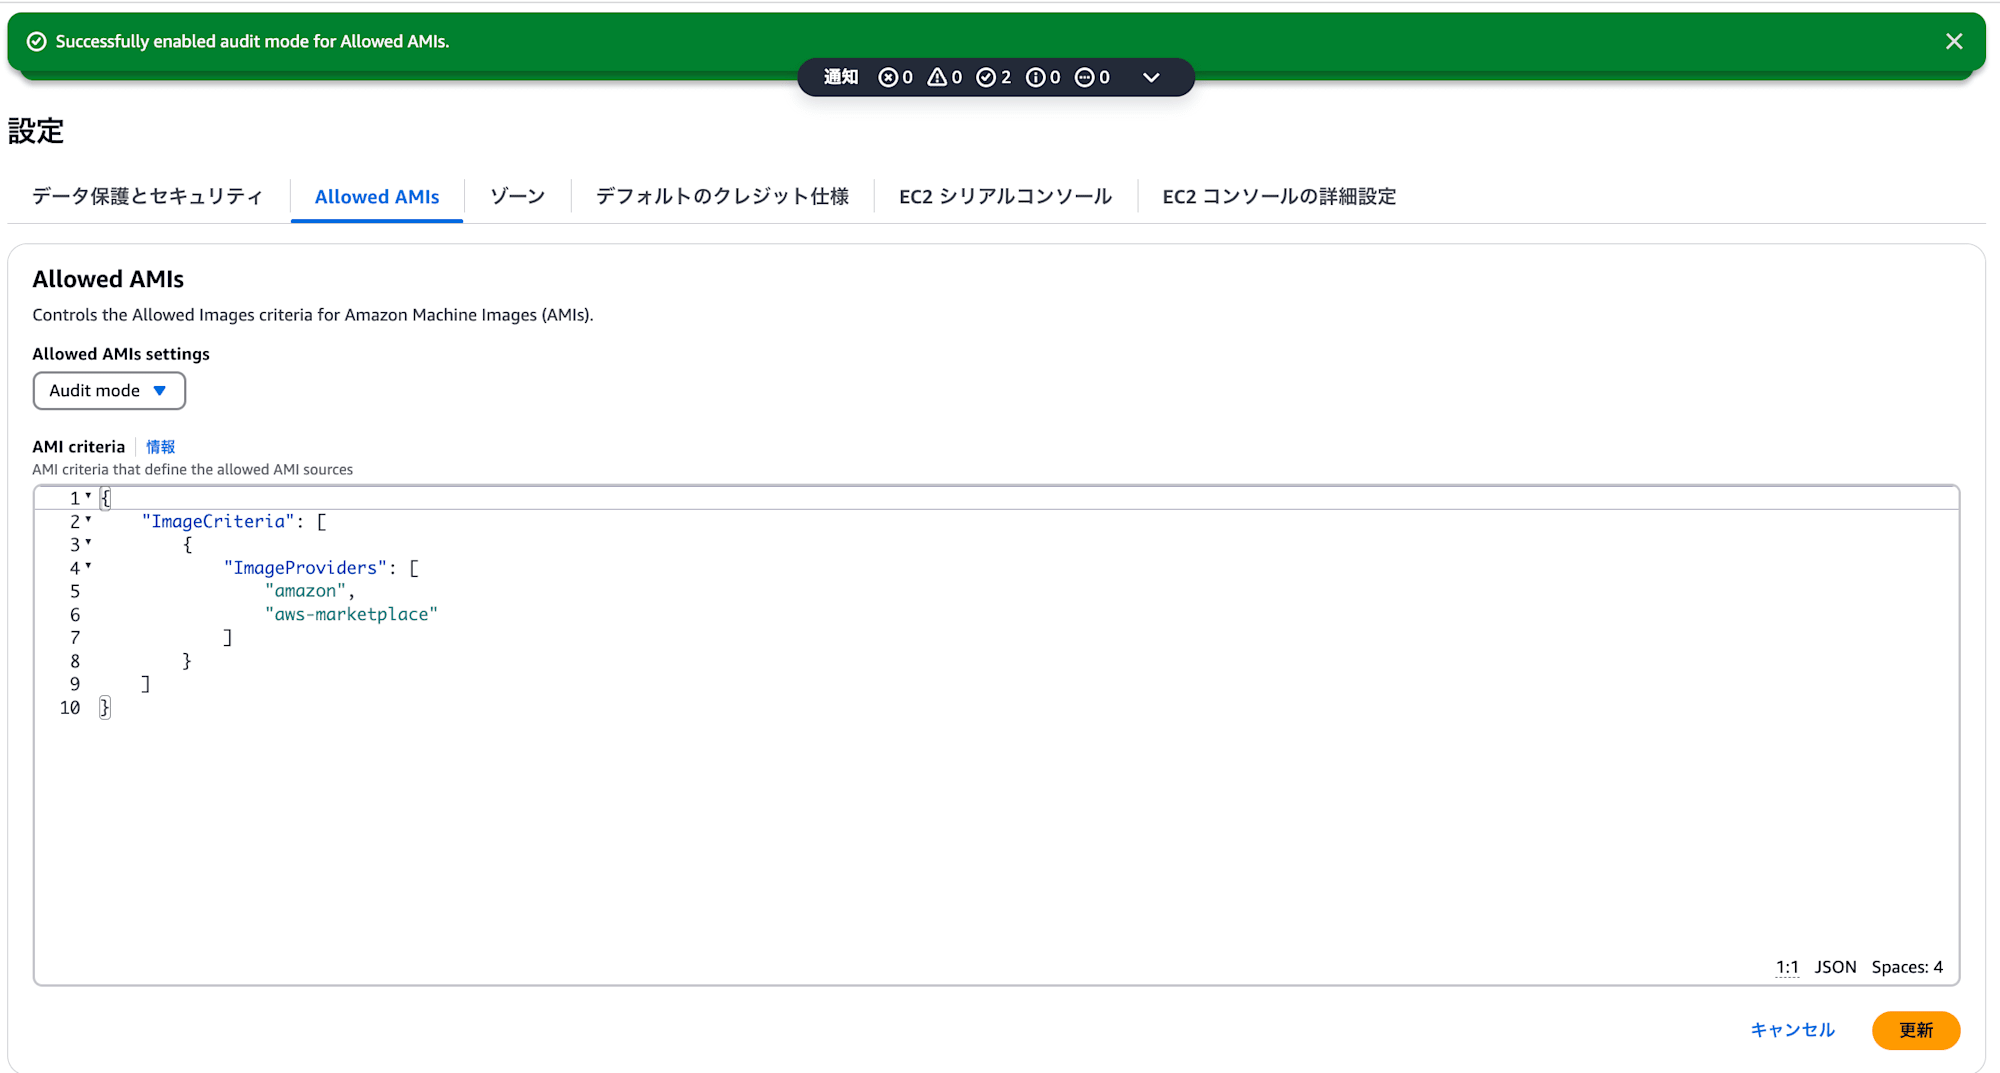Collapse the fold arrow on line 3
This screenshot has height=1073, width=2000.
(x=88, y=542)
